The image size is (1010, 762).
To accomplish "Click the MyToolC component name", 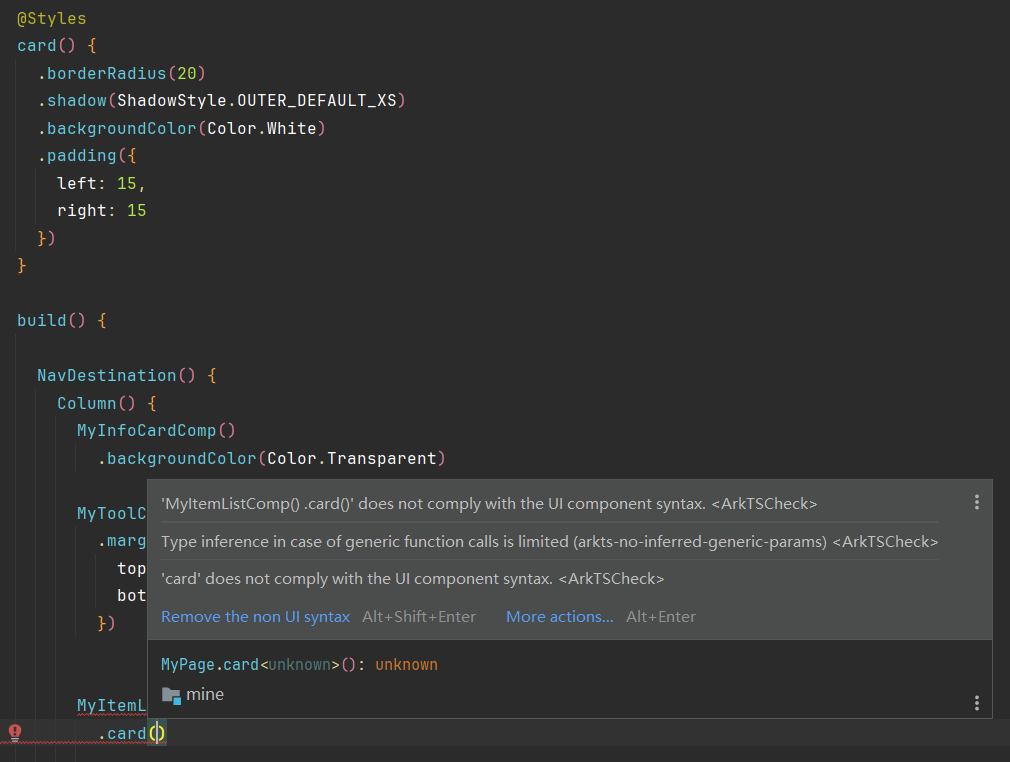I will point(112,513).
